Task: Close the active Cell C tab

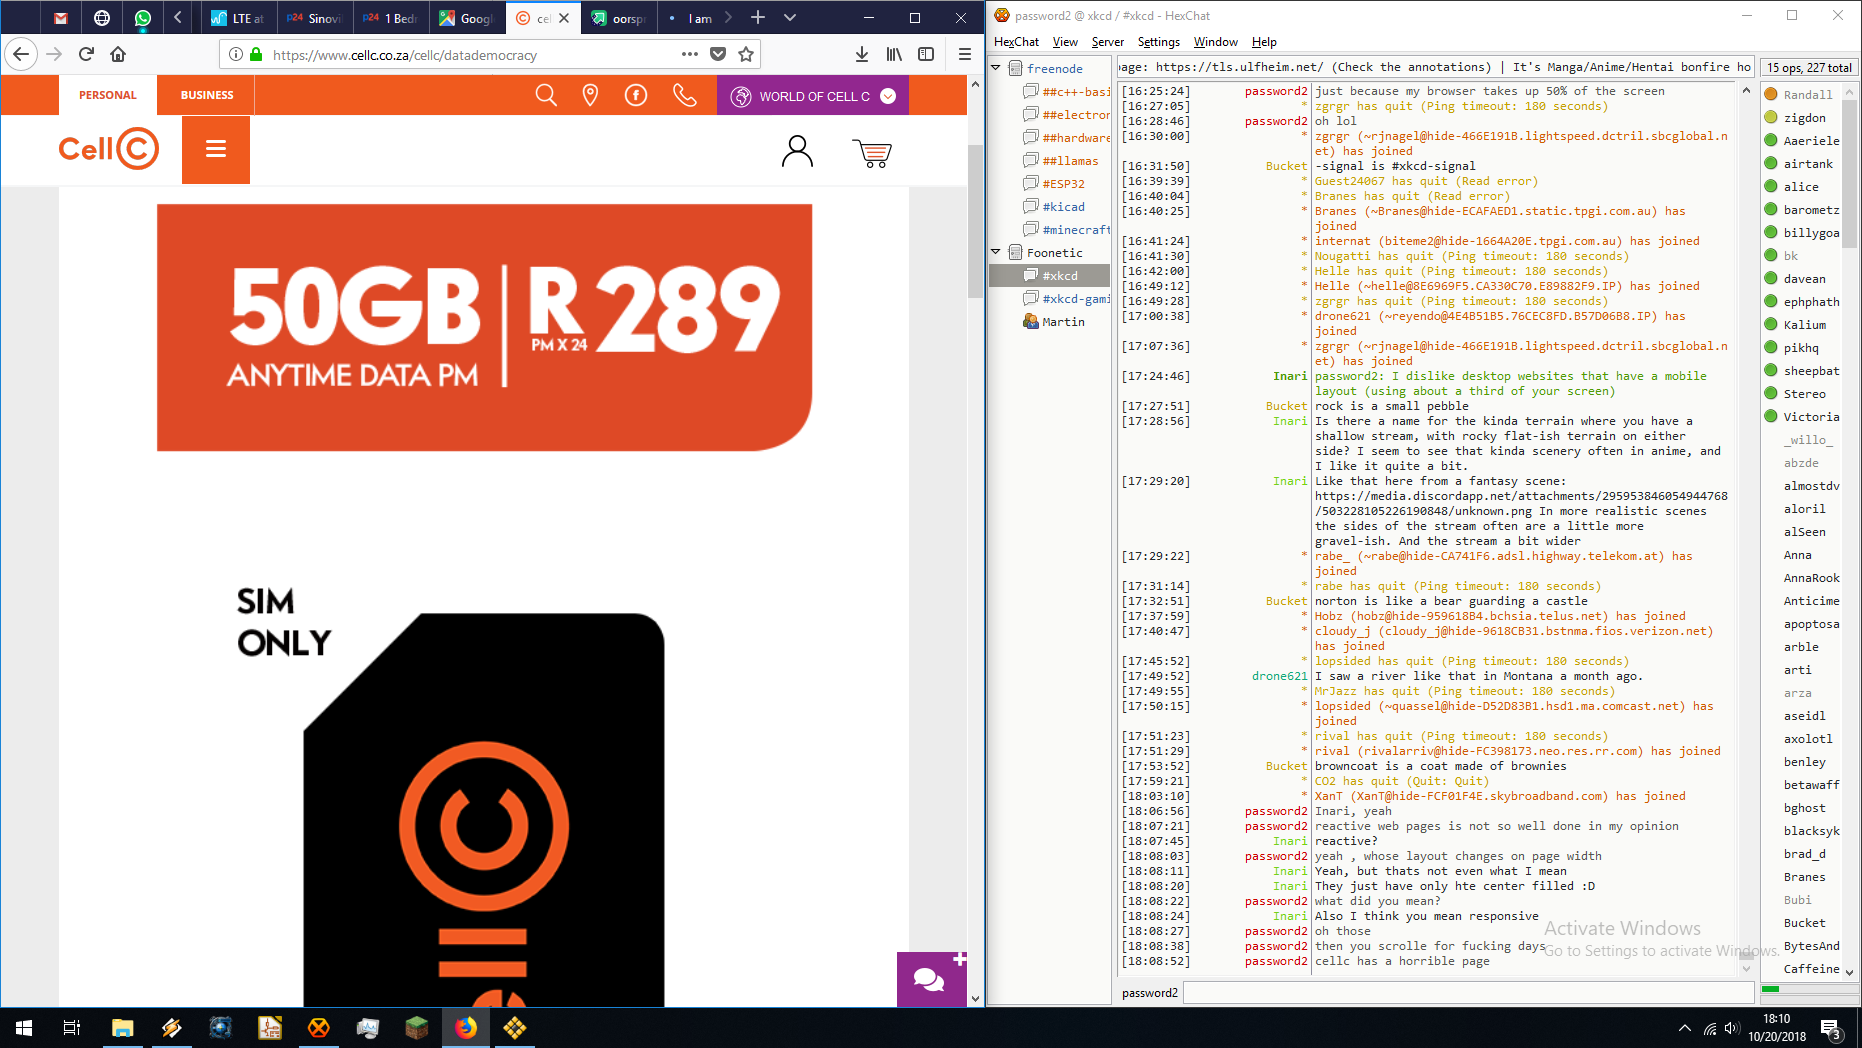Action: pos(564,18)
